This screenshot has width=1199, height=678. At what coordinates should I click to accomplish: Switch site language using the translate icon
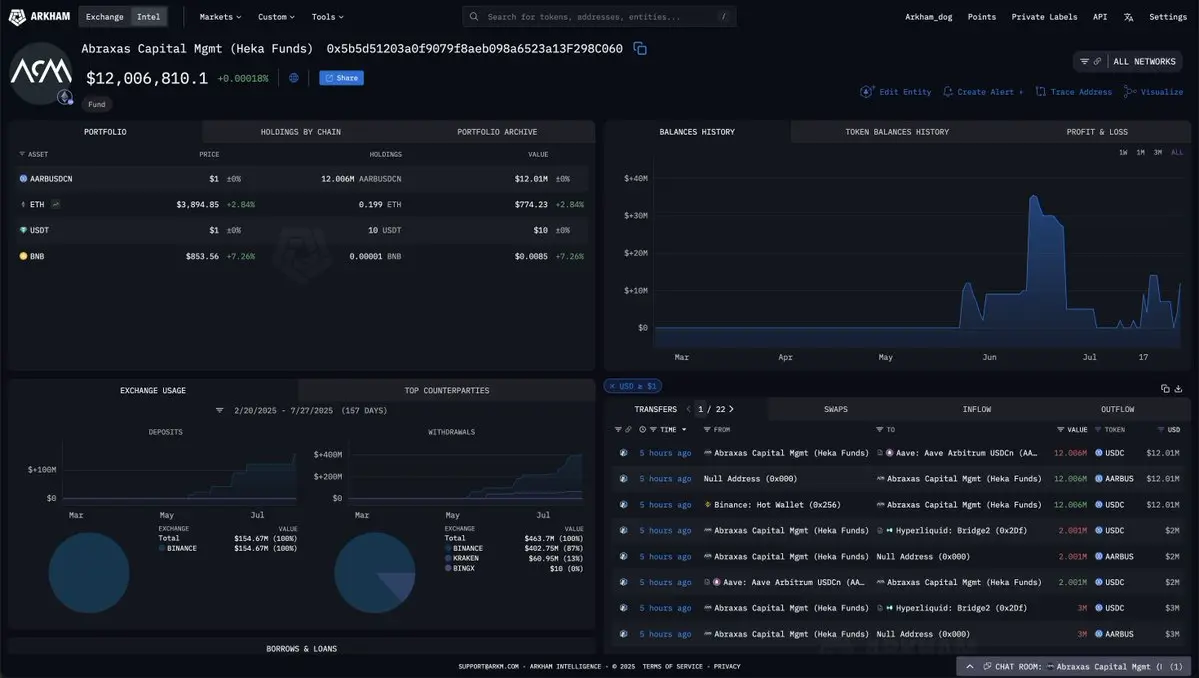click(x=1128, y=17)
